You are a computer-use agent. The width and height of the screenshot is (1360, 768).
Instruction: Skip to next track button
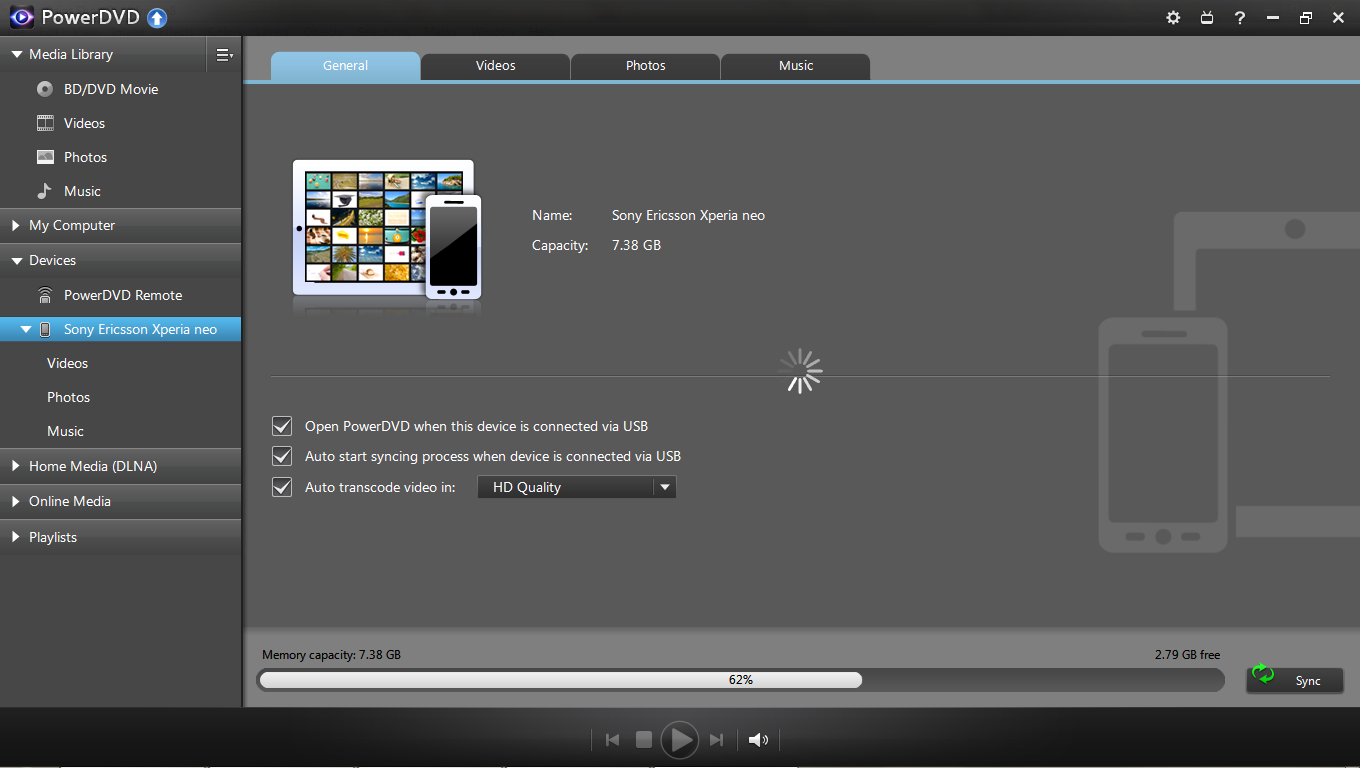coord(716,740)
